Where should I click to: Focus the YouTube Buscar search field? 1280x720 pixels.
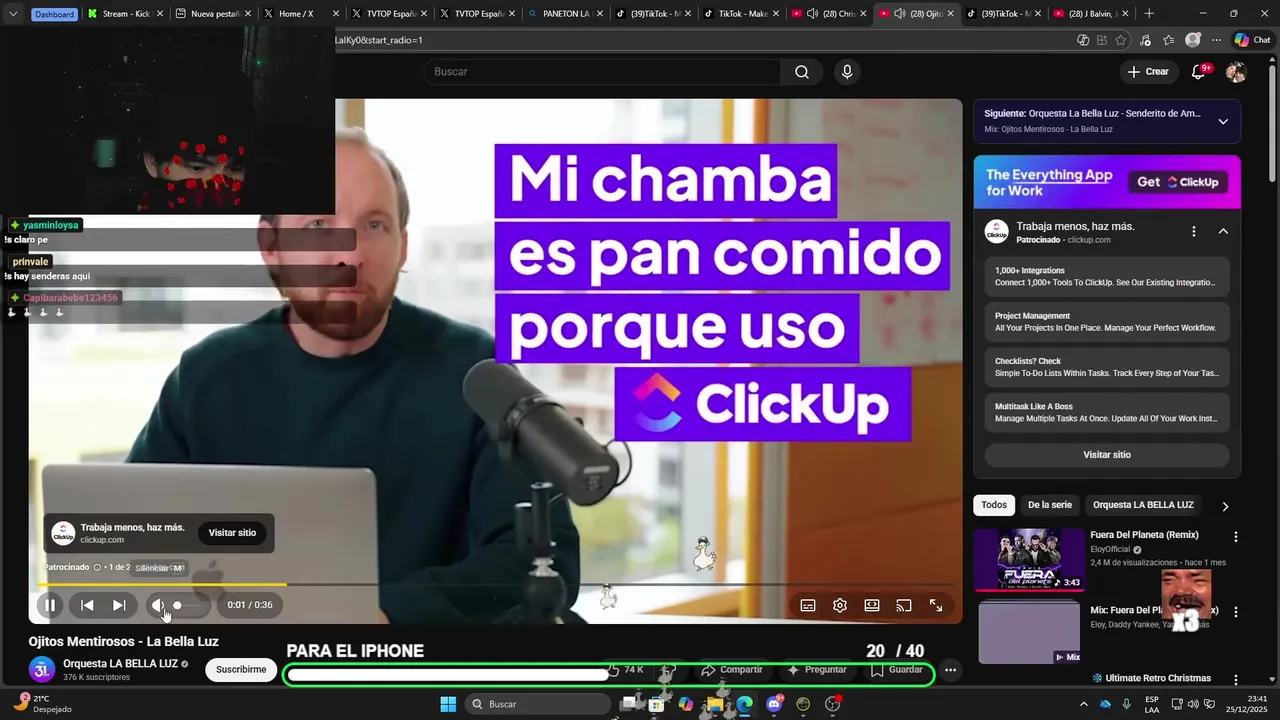click(603, 72)
